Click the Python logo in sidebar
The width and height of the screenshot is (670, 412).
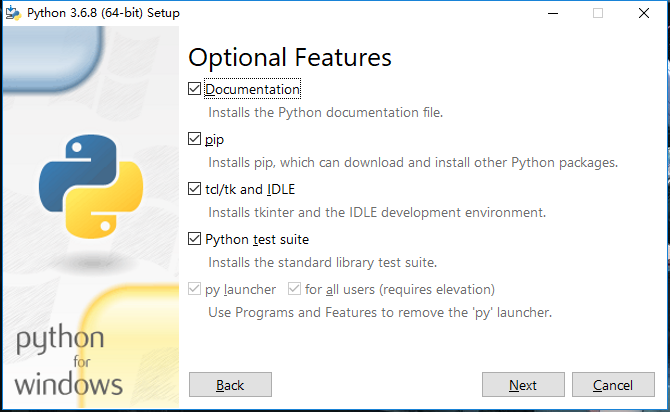pos(86,185)
